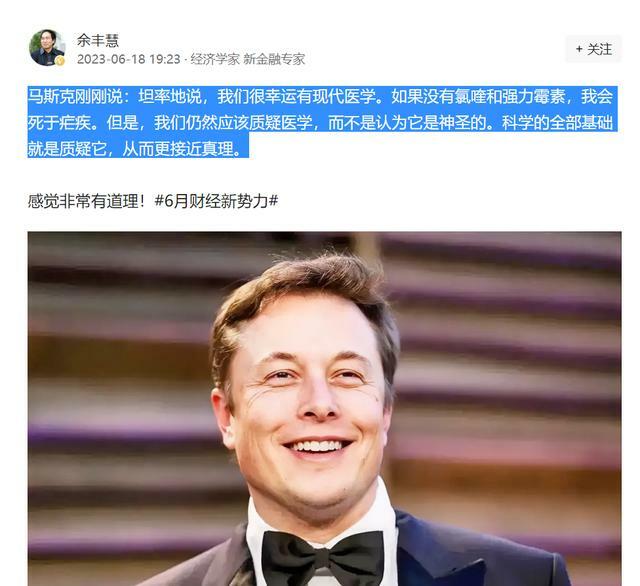Open 余丰慧 username profile link
This screenshot has height=586, width=640.
(98, 40)
